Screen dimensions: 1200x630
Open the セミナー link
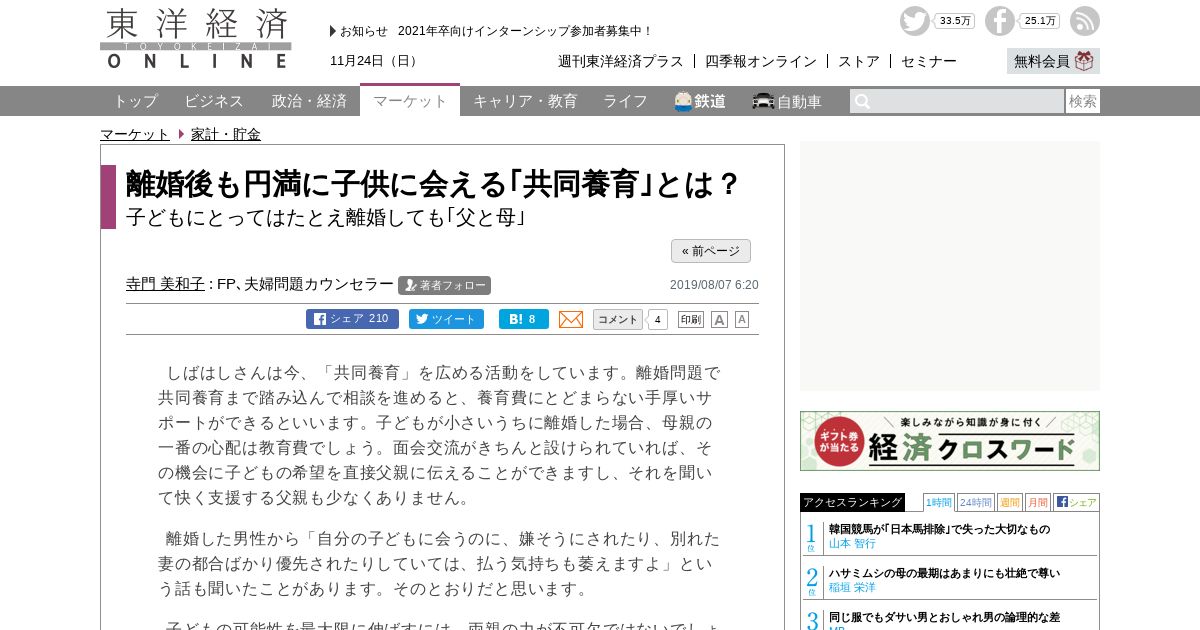pyautogui.click(x=929, y=61)
